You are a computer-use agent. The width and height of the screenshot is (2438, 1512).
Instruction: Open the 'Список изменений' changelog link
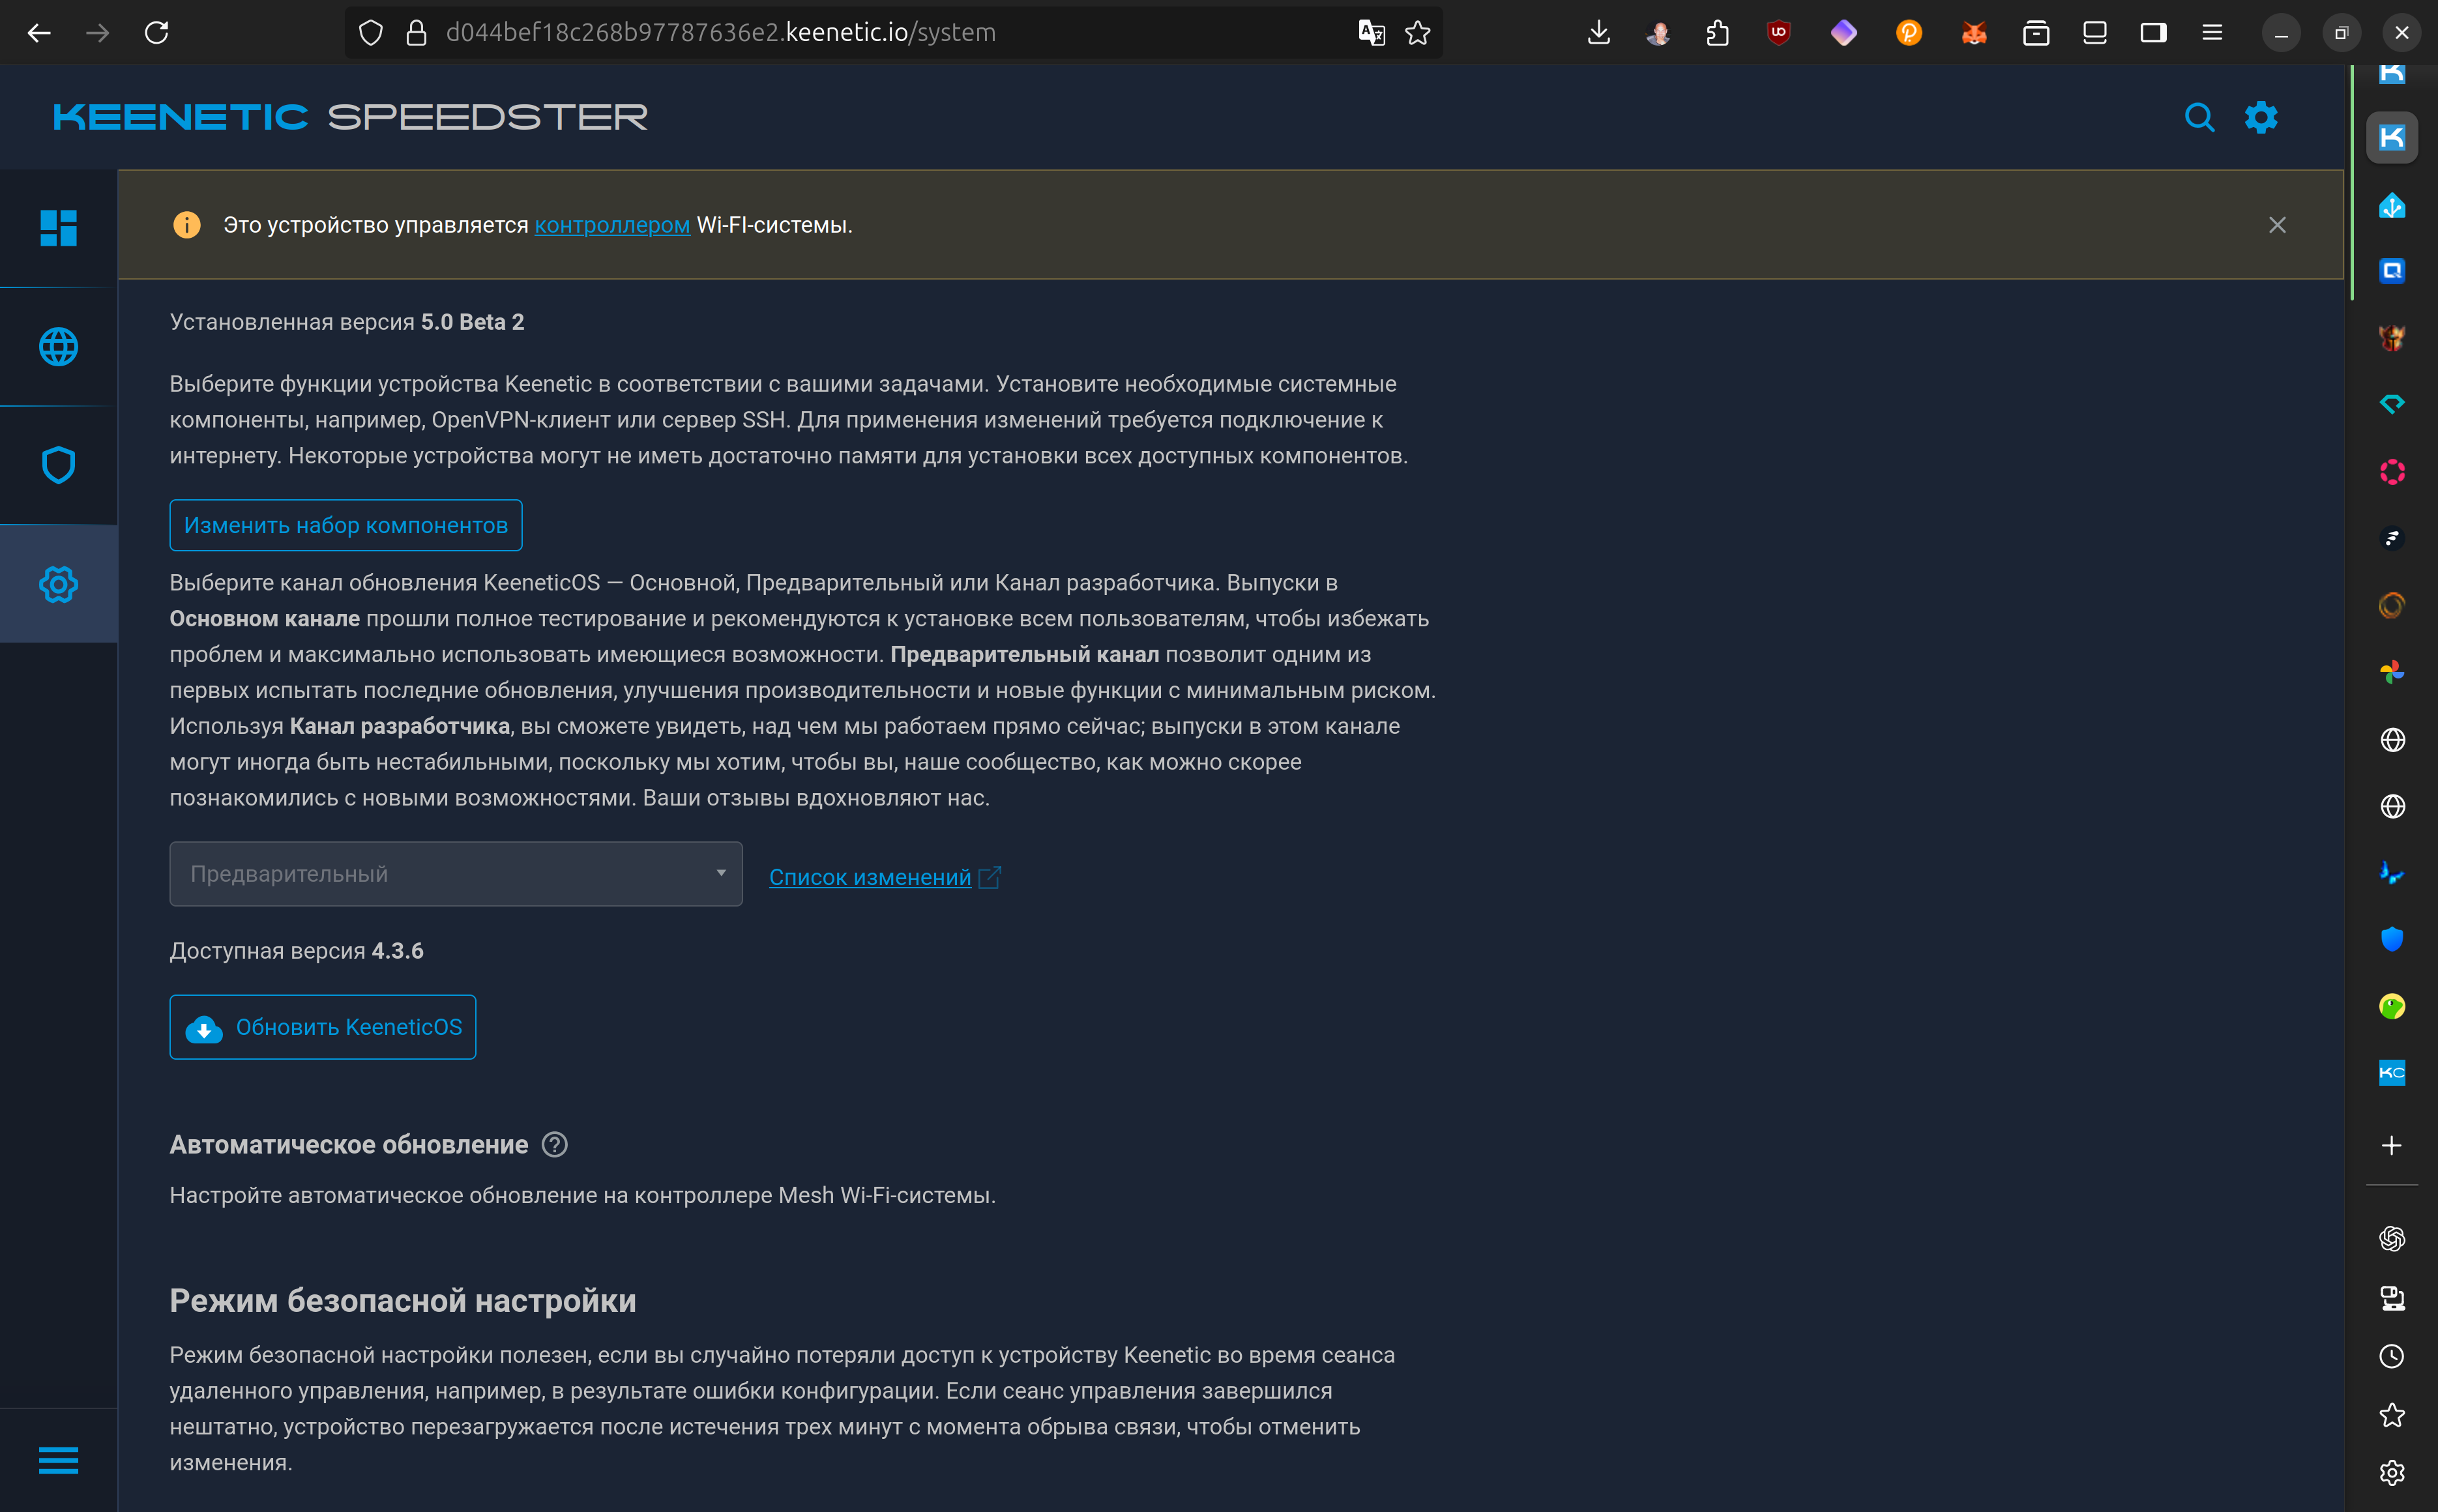click(x=869, y=877)
